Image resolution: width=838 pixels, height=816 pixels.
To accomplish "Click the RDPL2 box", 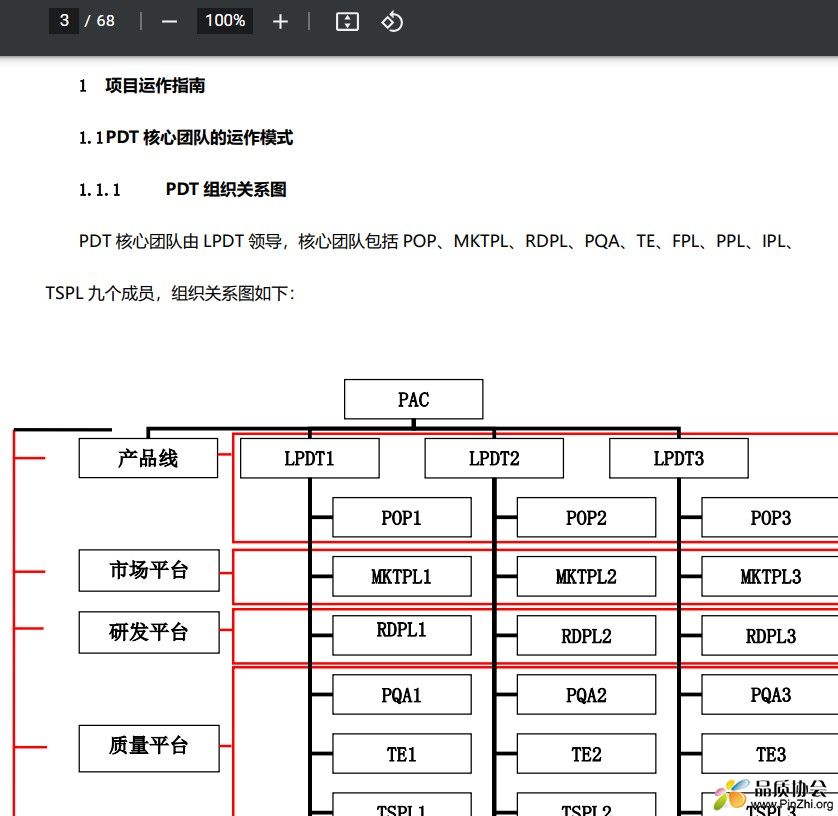I will (x=586, y=635).
